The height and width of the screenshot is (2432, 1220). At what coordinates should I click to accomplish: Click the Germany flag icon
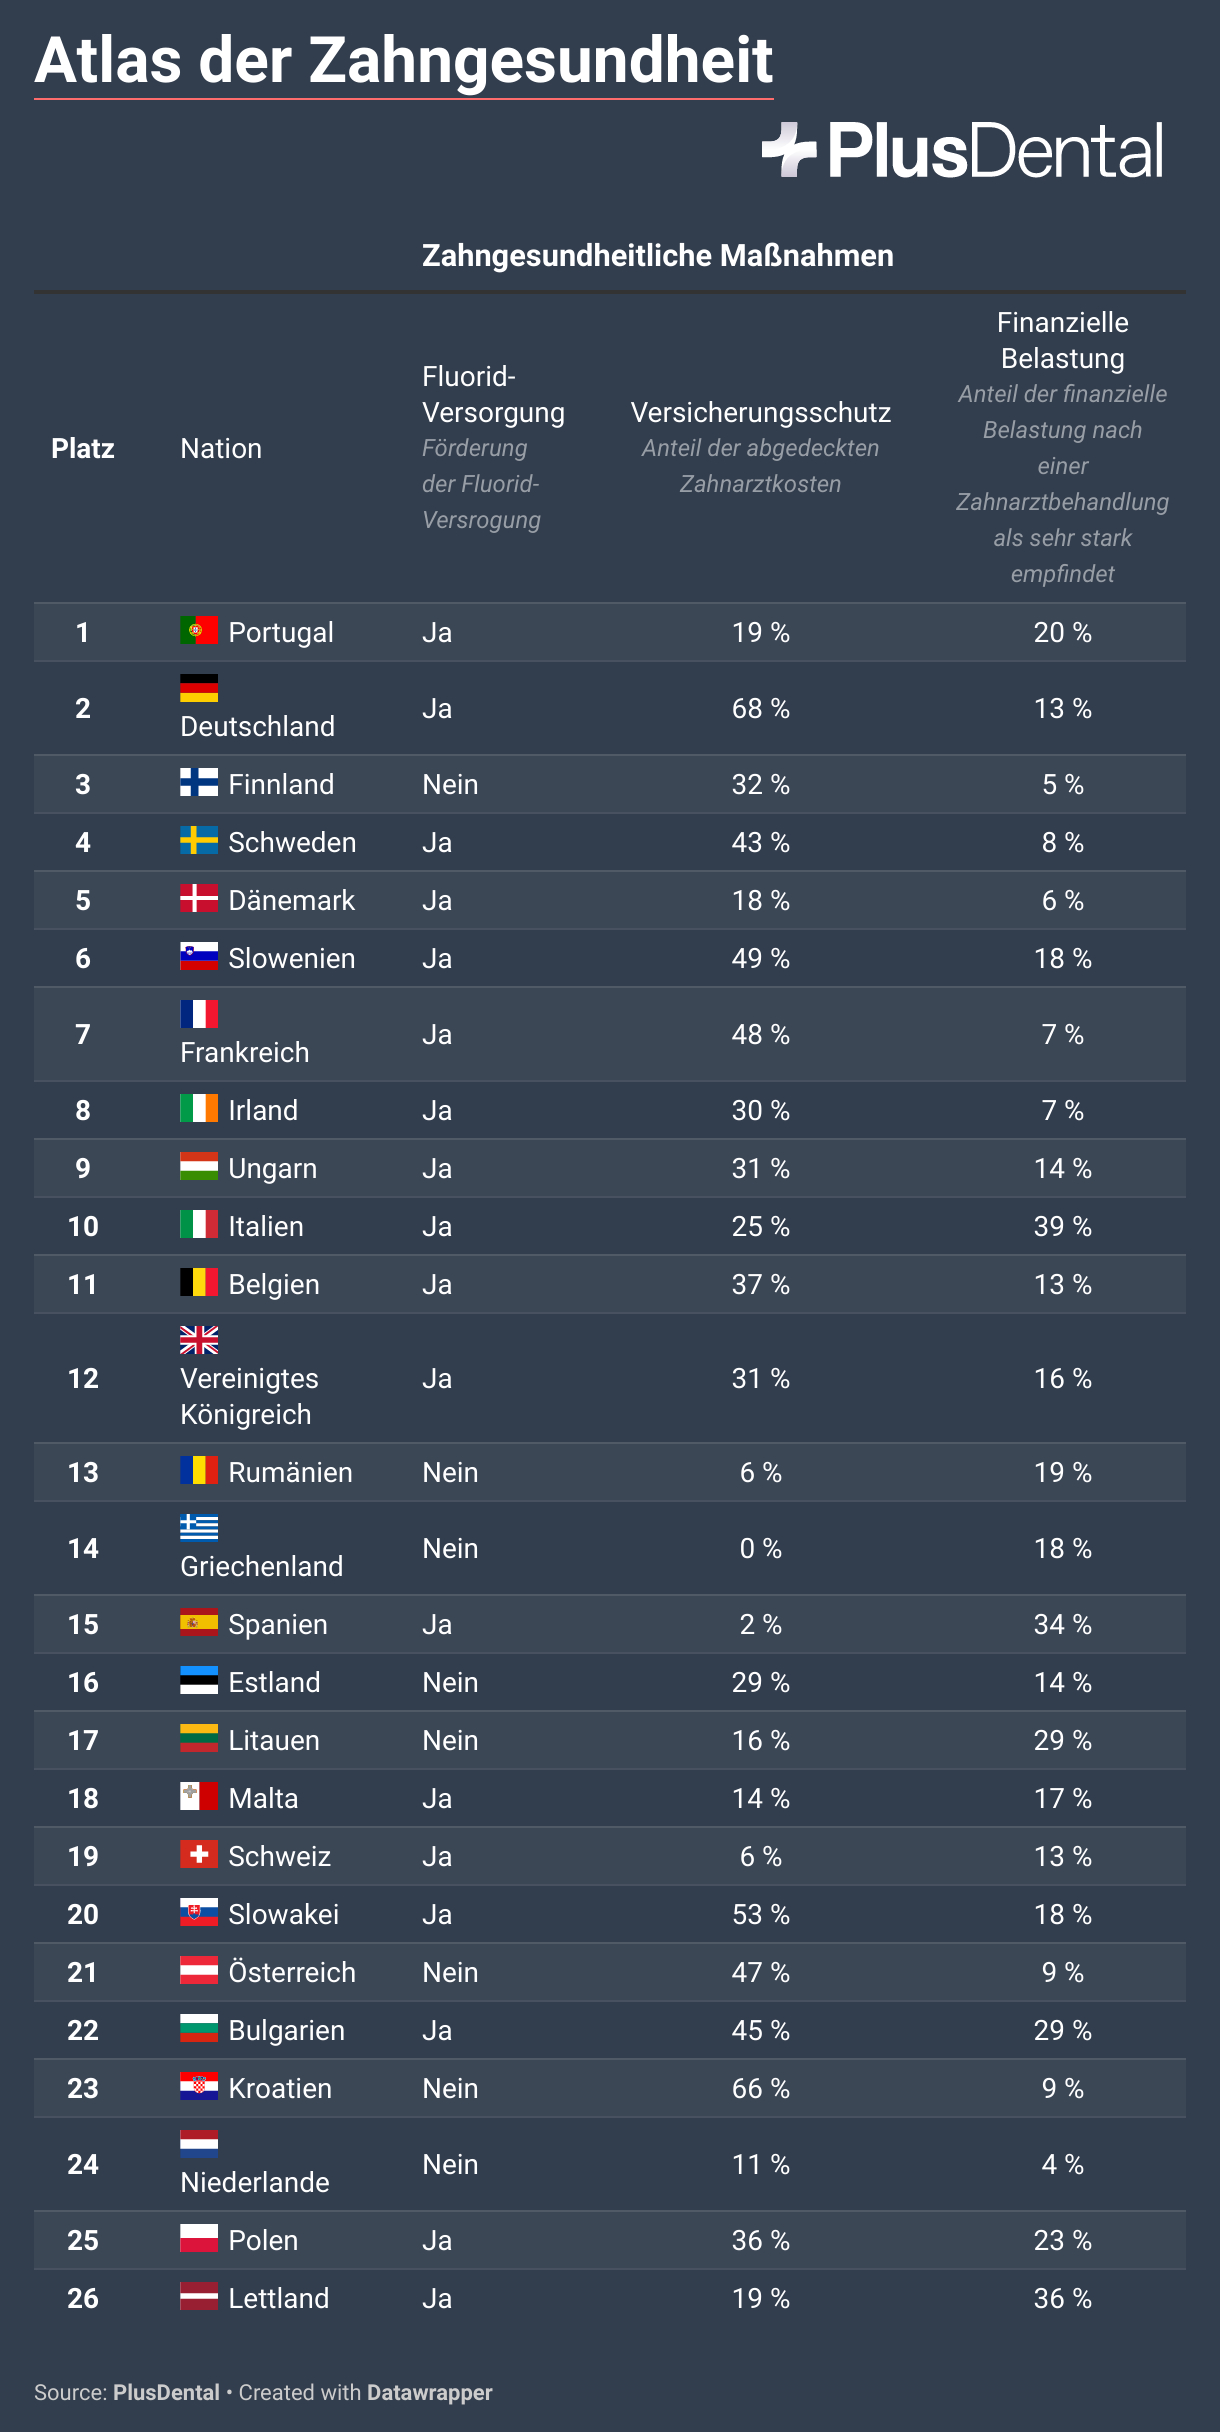pos(199,688)
